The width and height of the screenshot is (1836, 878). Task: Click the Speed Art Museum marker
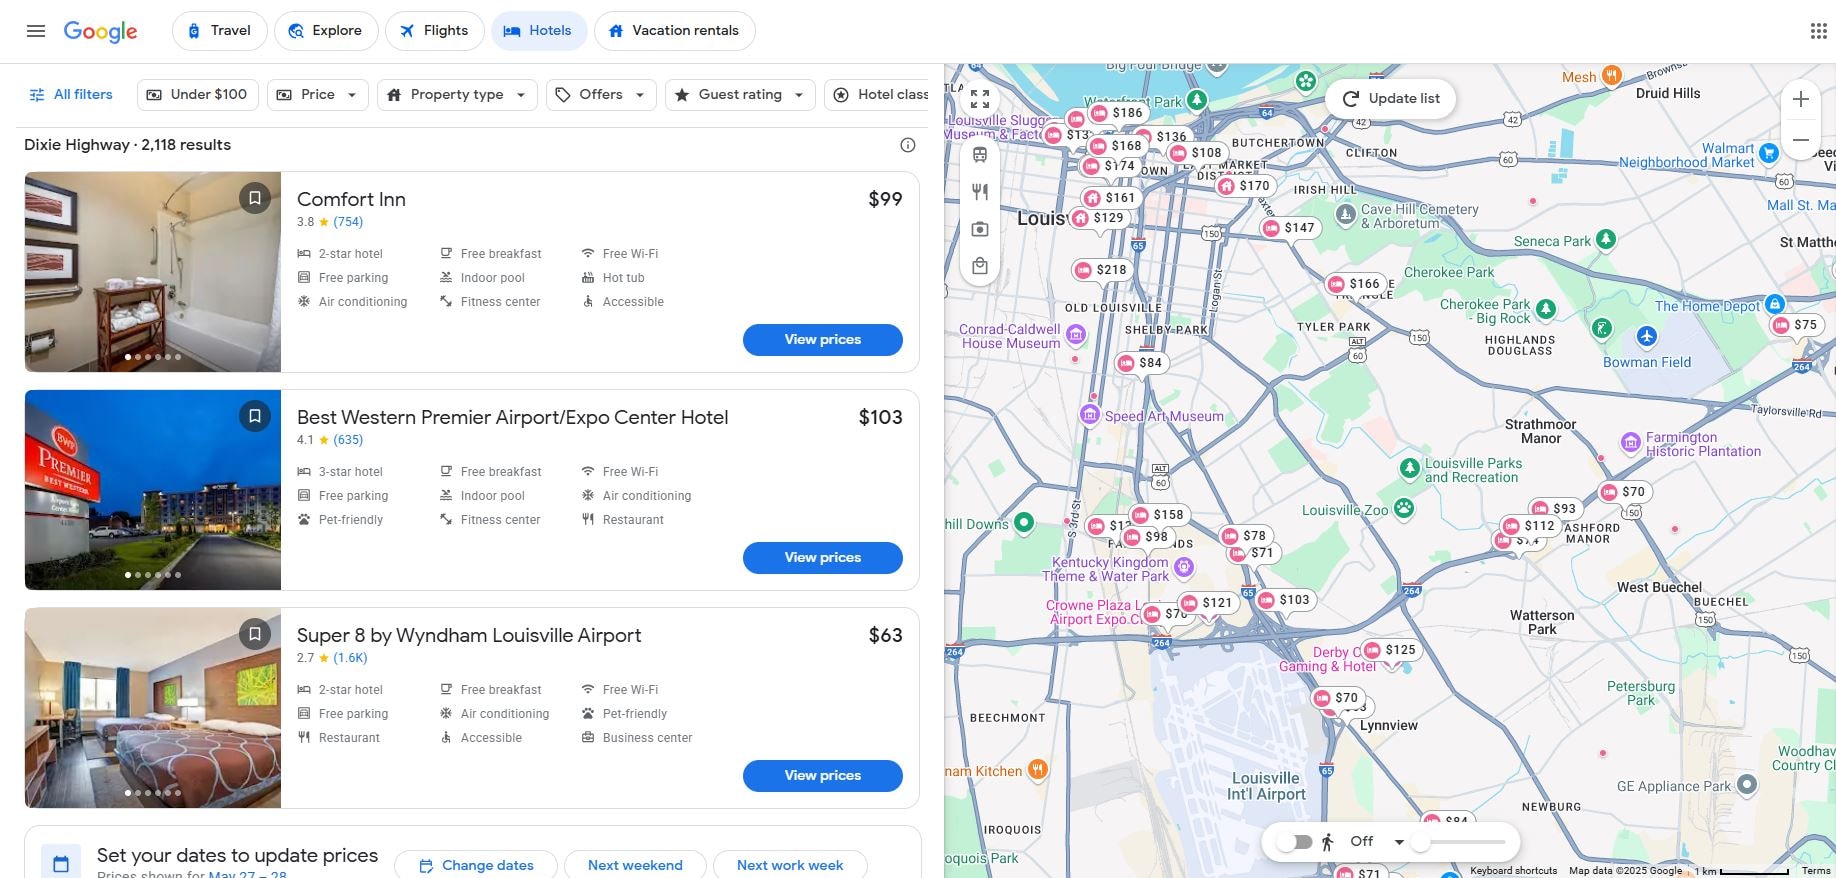coord(1090,414)
